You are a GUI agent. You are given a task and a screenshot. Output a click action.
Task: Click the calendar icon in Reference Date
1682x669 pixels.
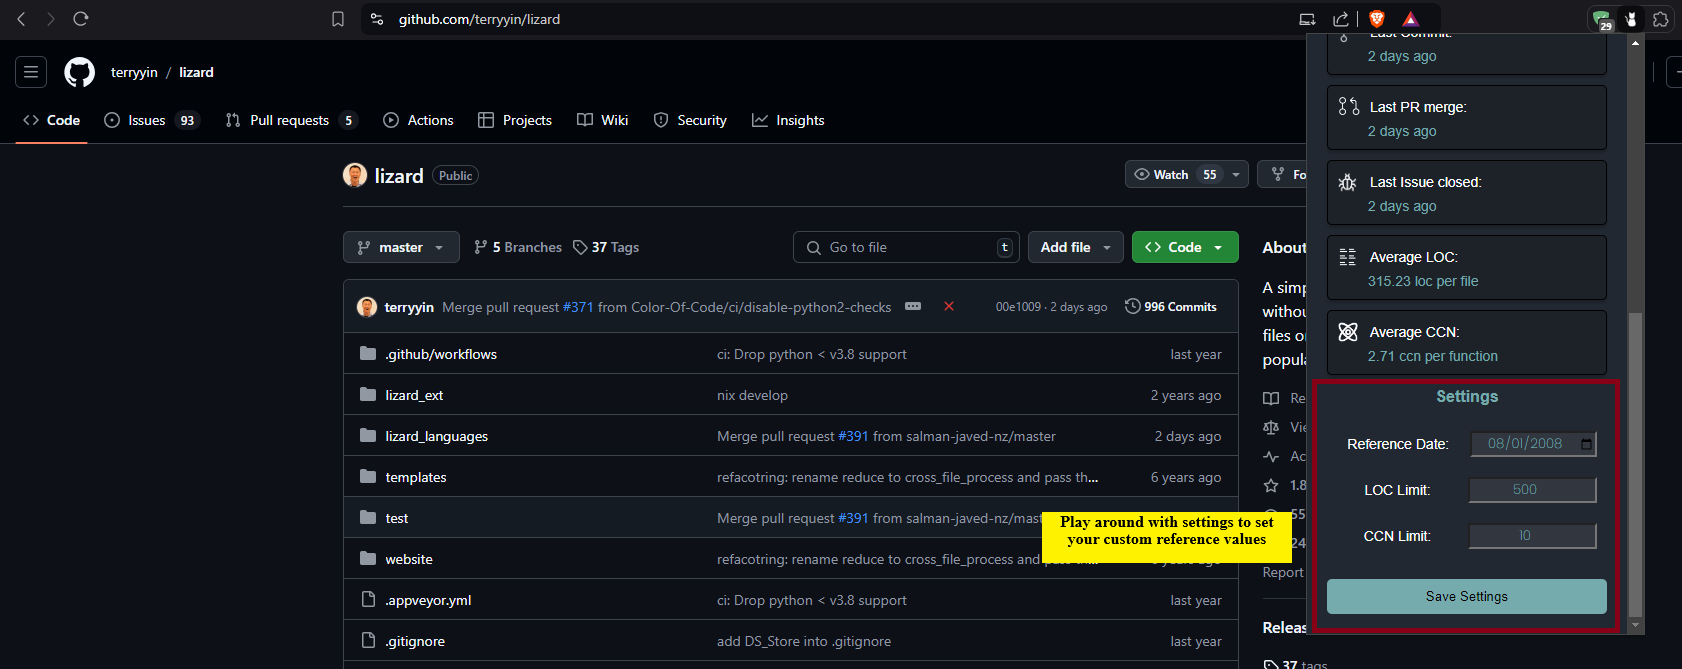(1586, 444)
